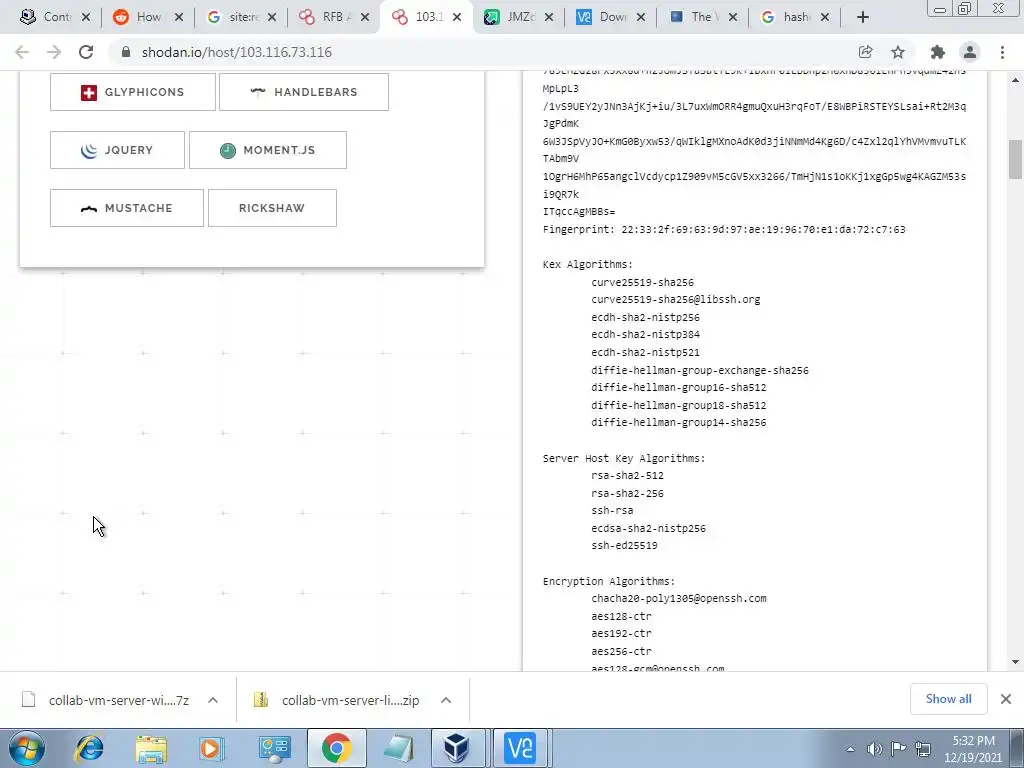Select the jQuery technology tag
The height and width of the screenshot is (768, 1024).
click(x=118, y=150)
